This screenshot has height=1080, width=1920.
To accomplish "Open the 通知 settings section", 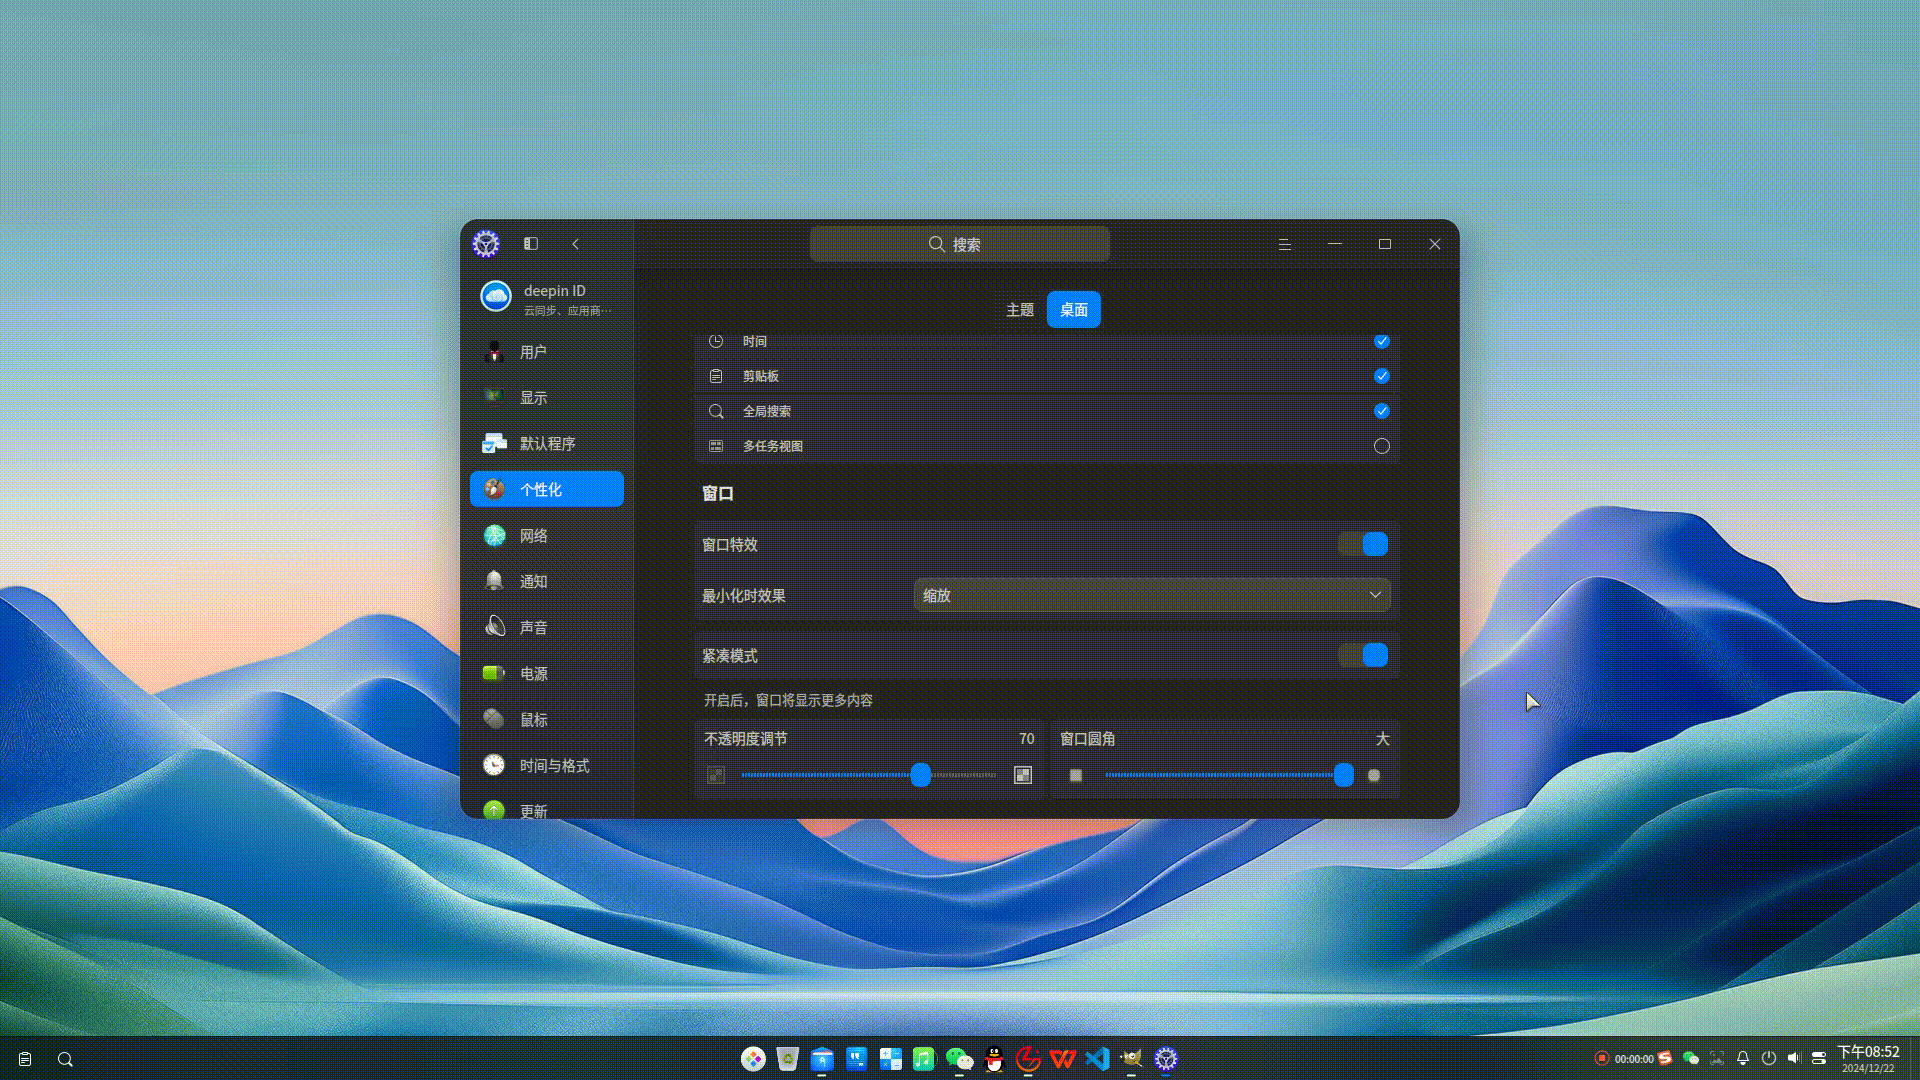I will pos(547,581).
